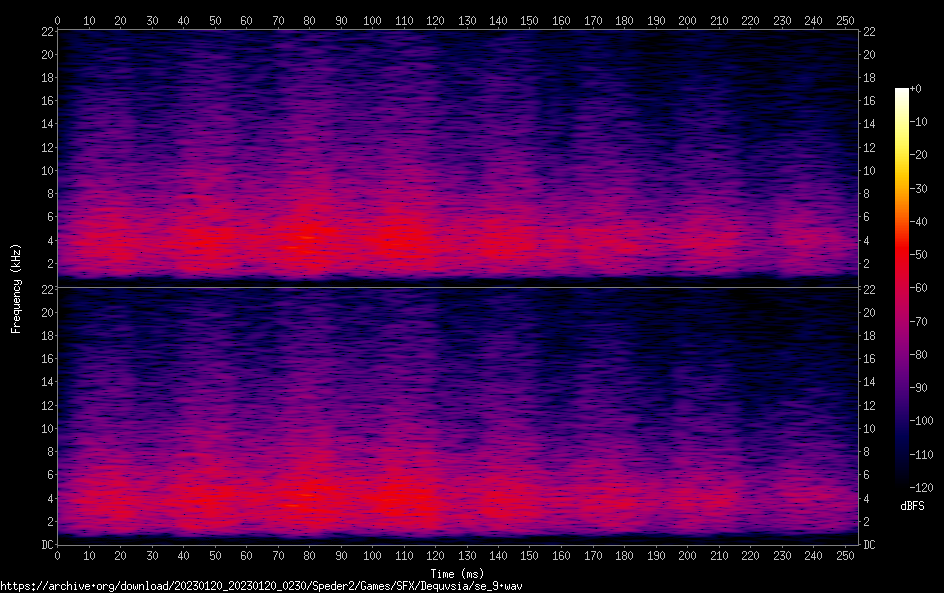This screenshot has width=944, height=593.
Task: Click the divider line between the two channels
Action: point(457,287)
